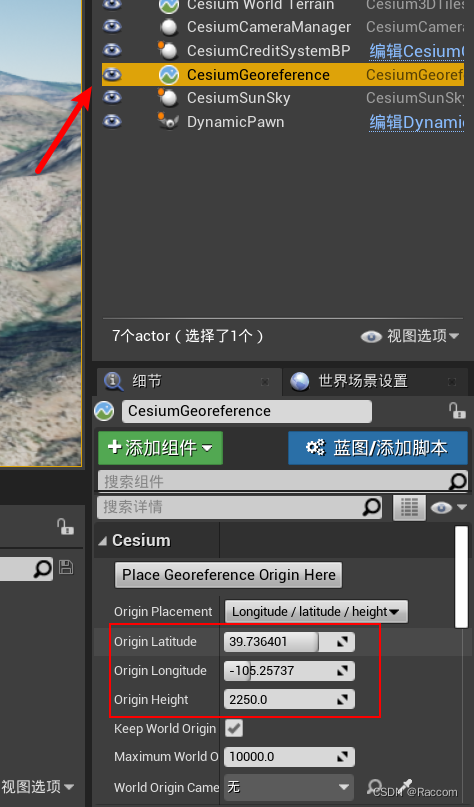
Task: Select DynamicPawn actor in outliner
Action: click(283, 122)
